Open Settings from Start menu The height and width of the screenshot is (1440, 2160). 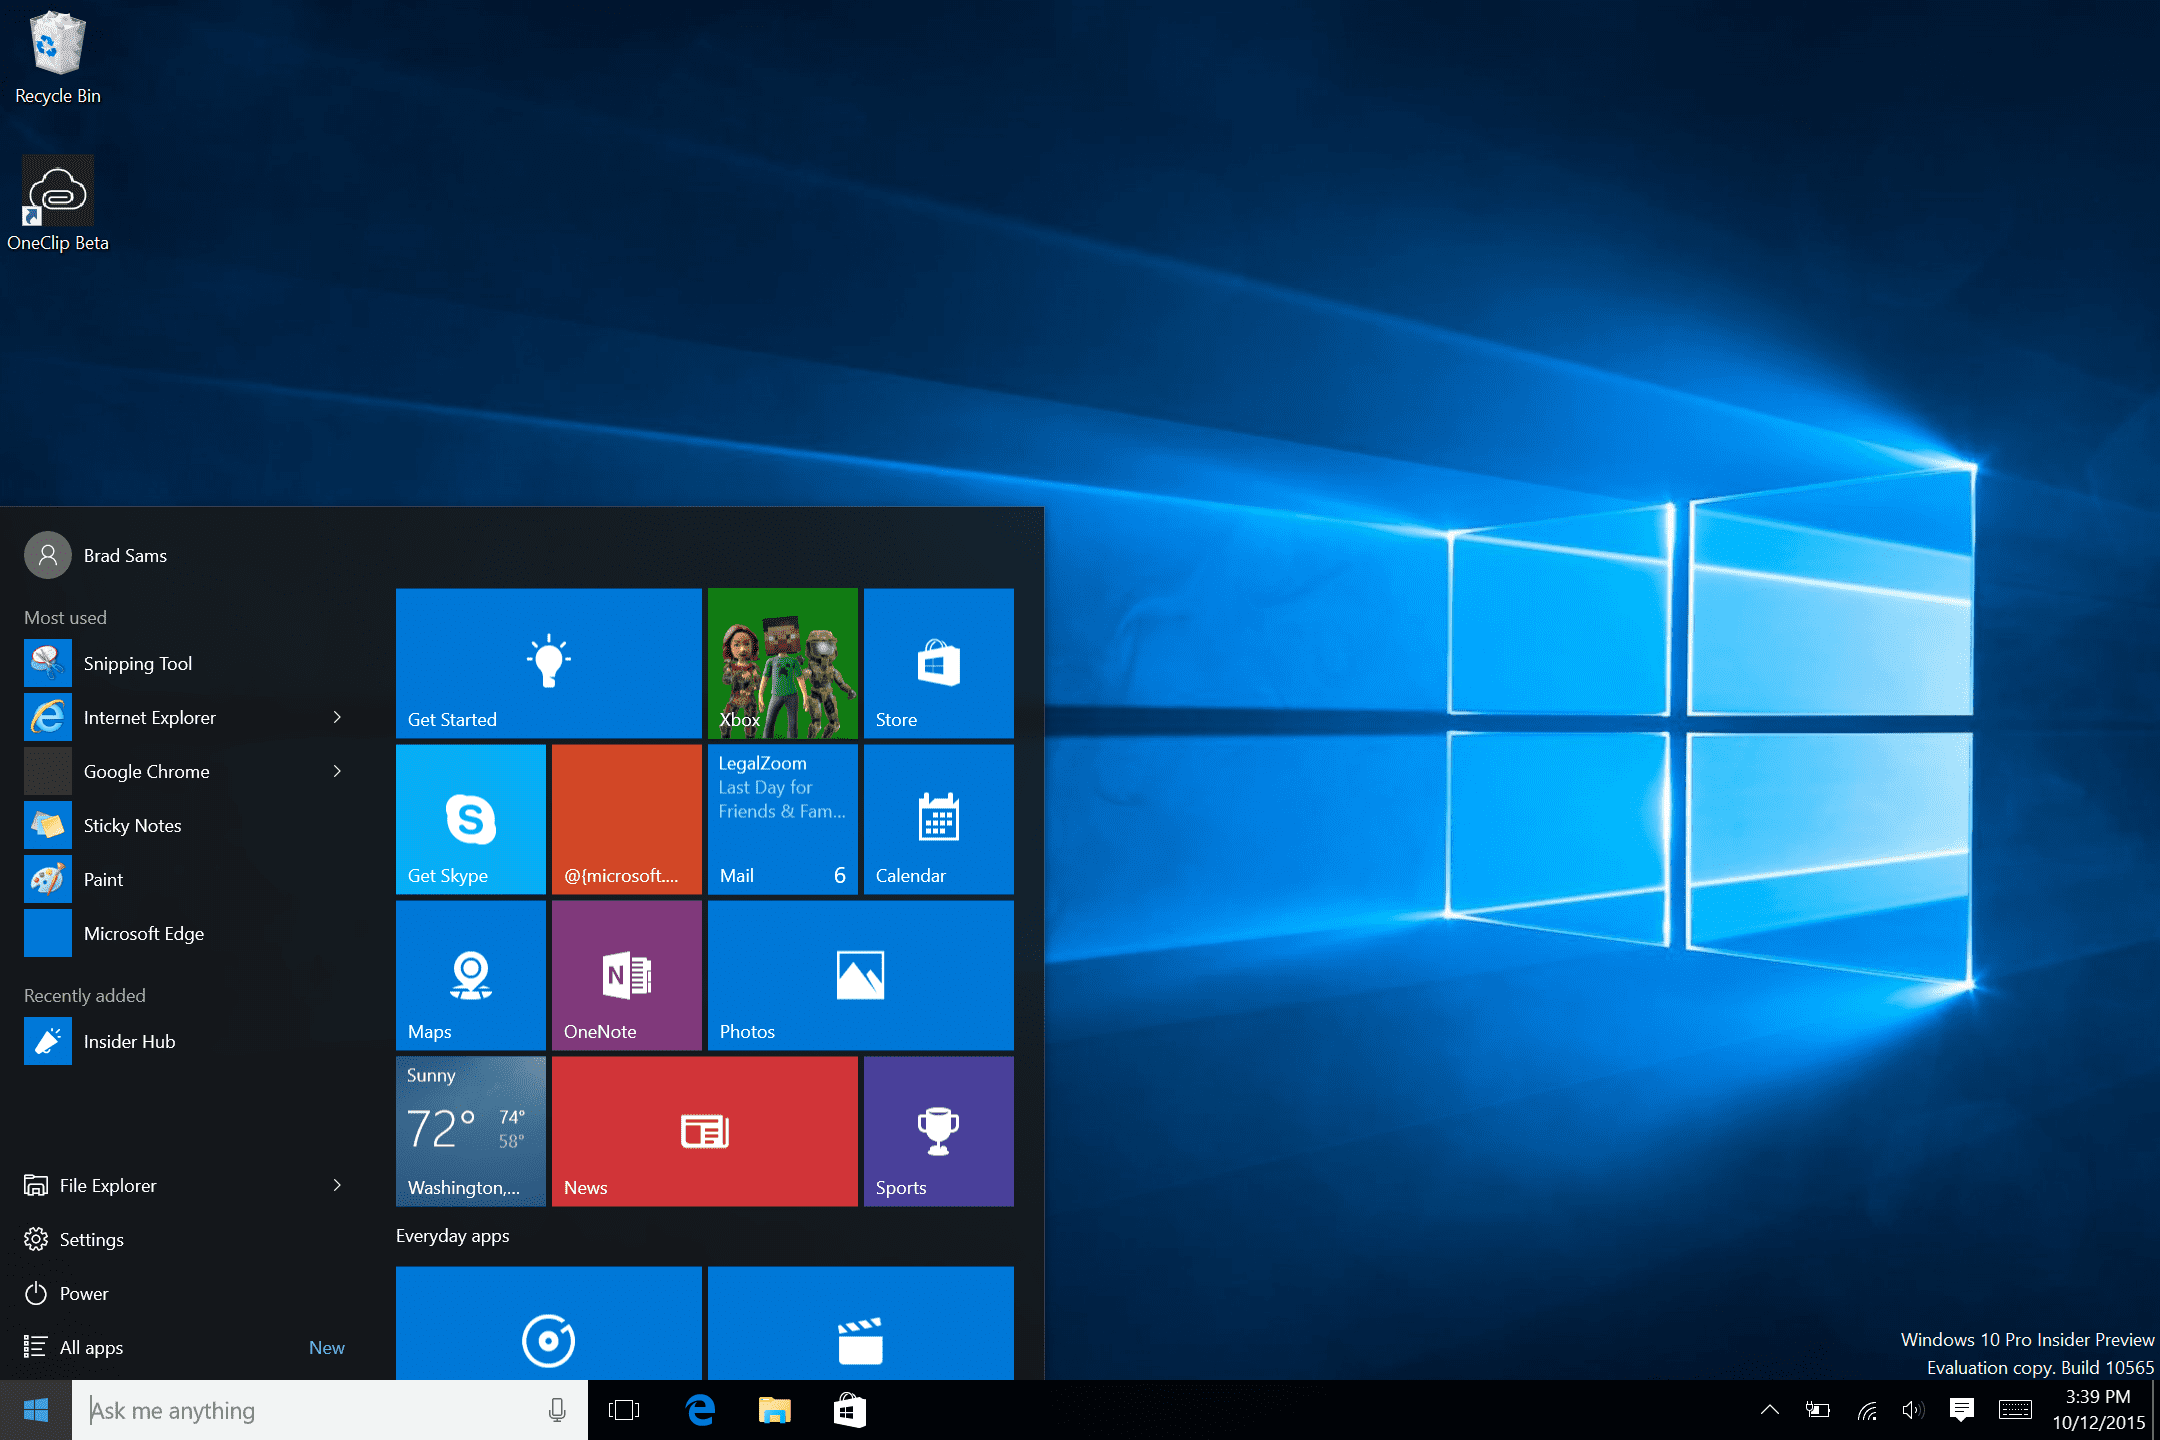click(x=92, y=1239)
